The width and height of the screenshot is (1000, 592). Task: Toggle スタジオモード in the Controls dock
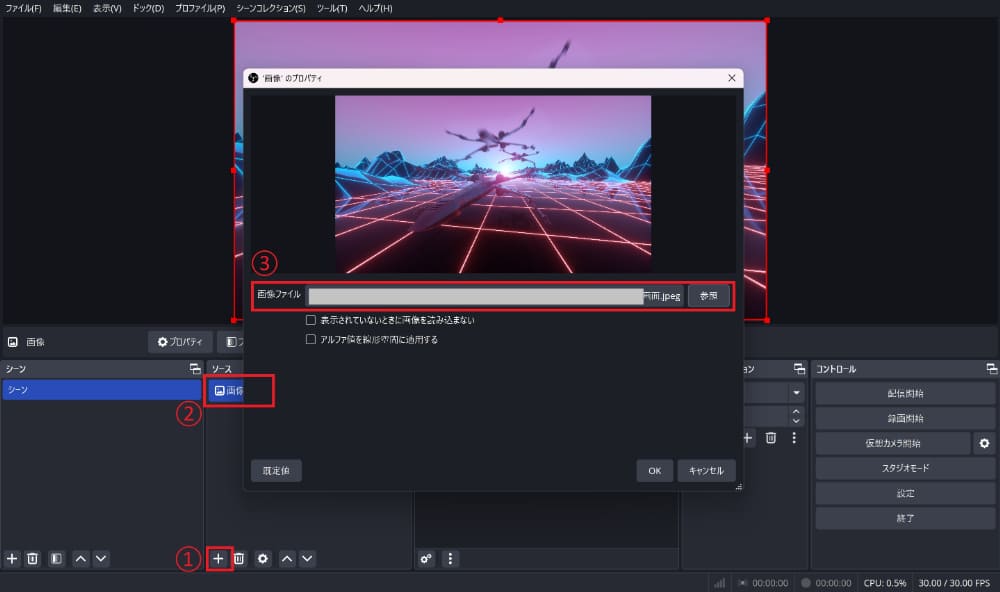coord(905,468)
